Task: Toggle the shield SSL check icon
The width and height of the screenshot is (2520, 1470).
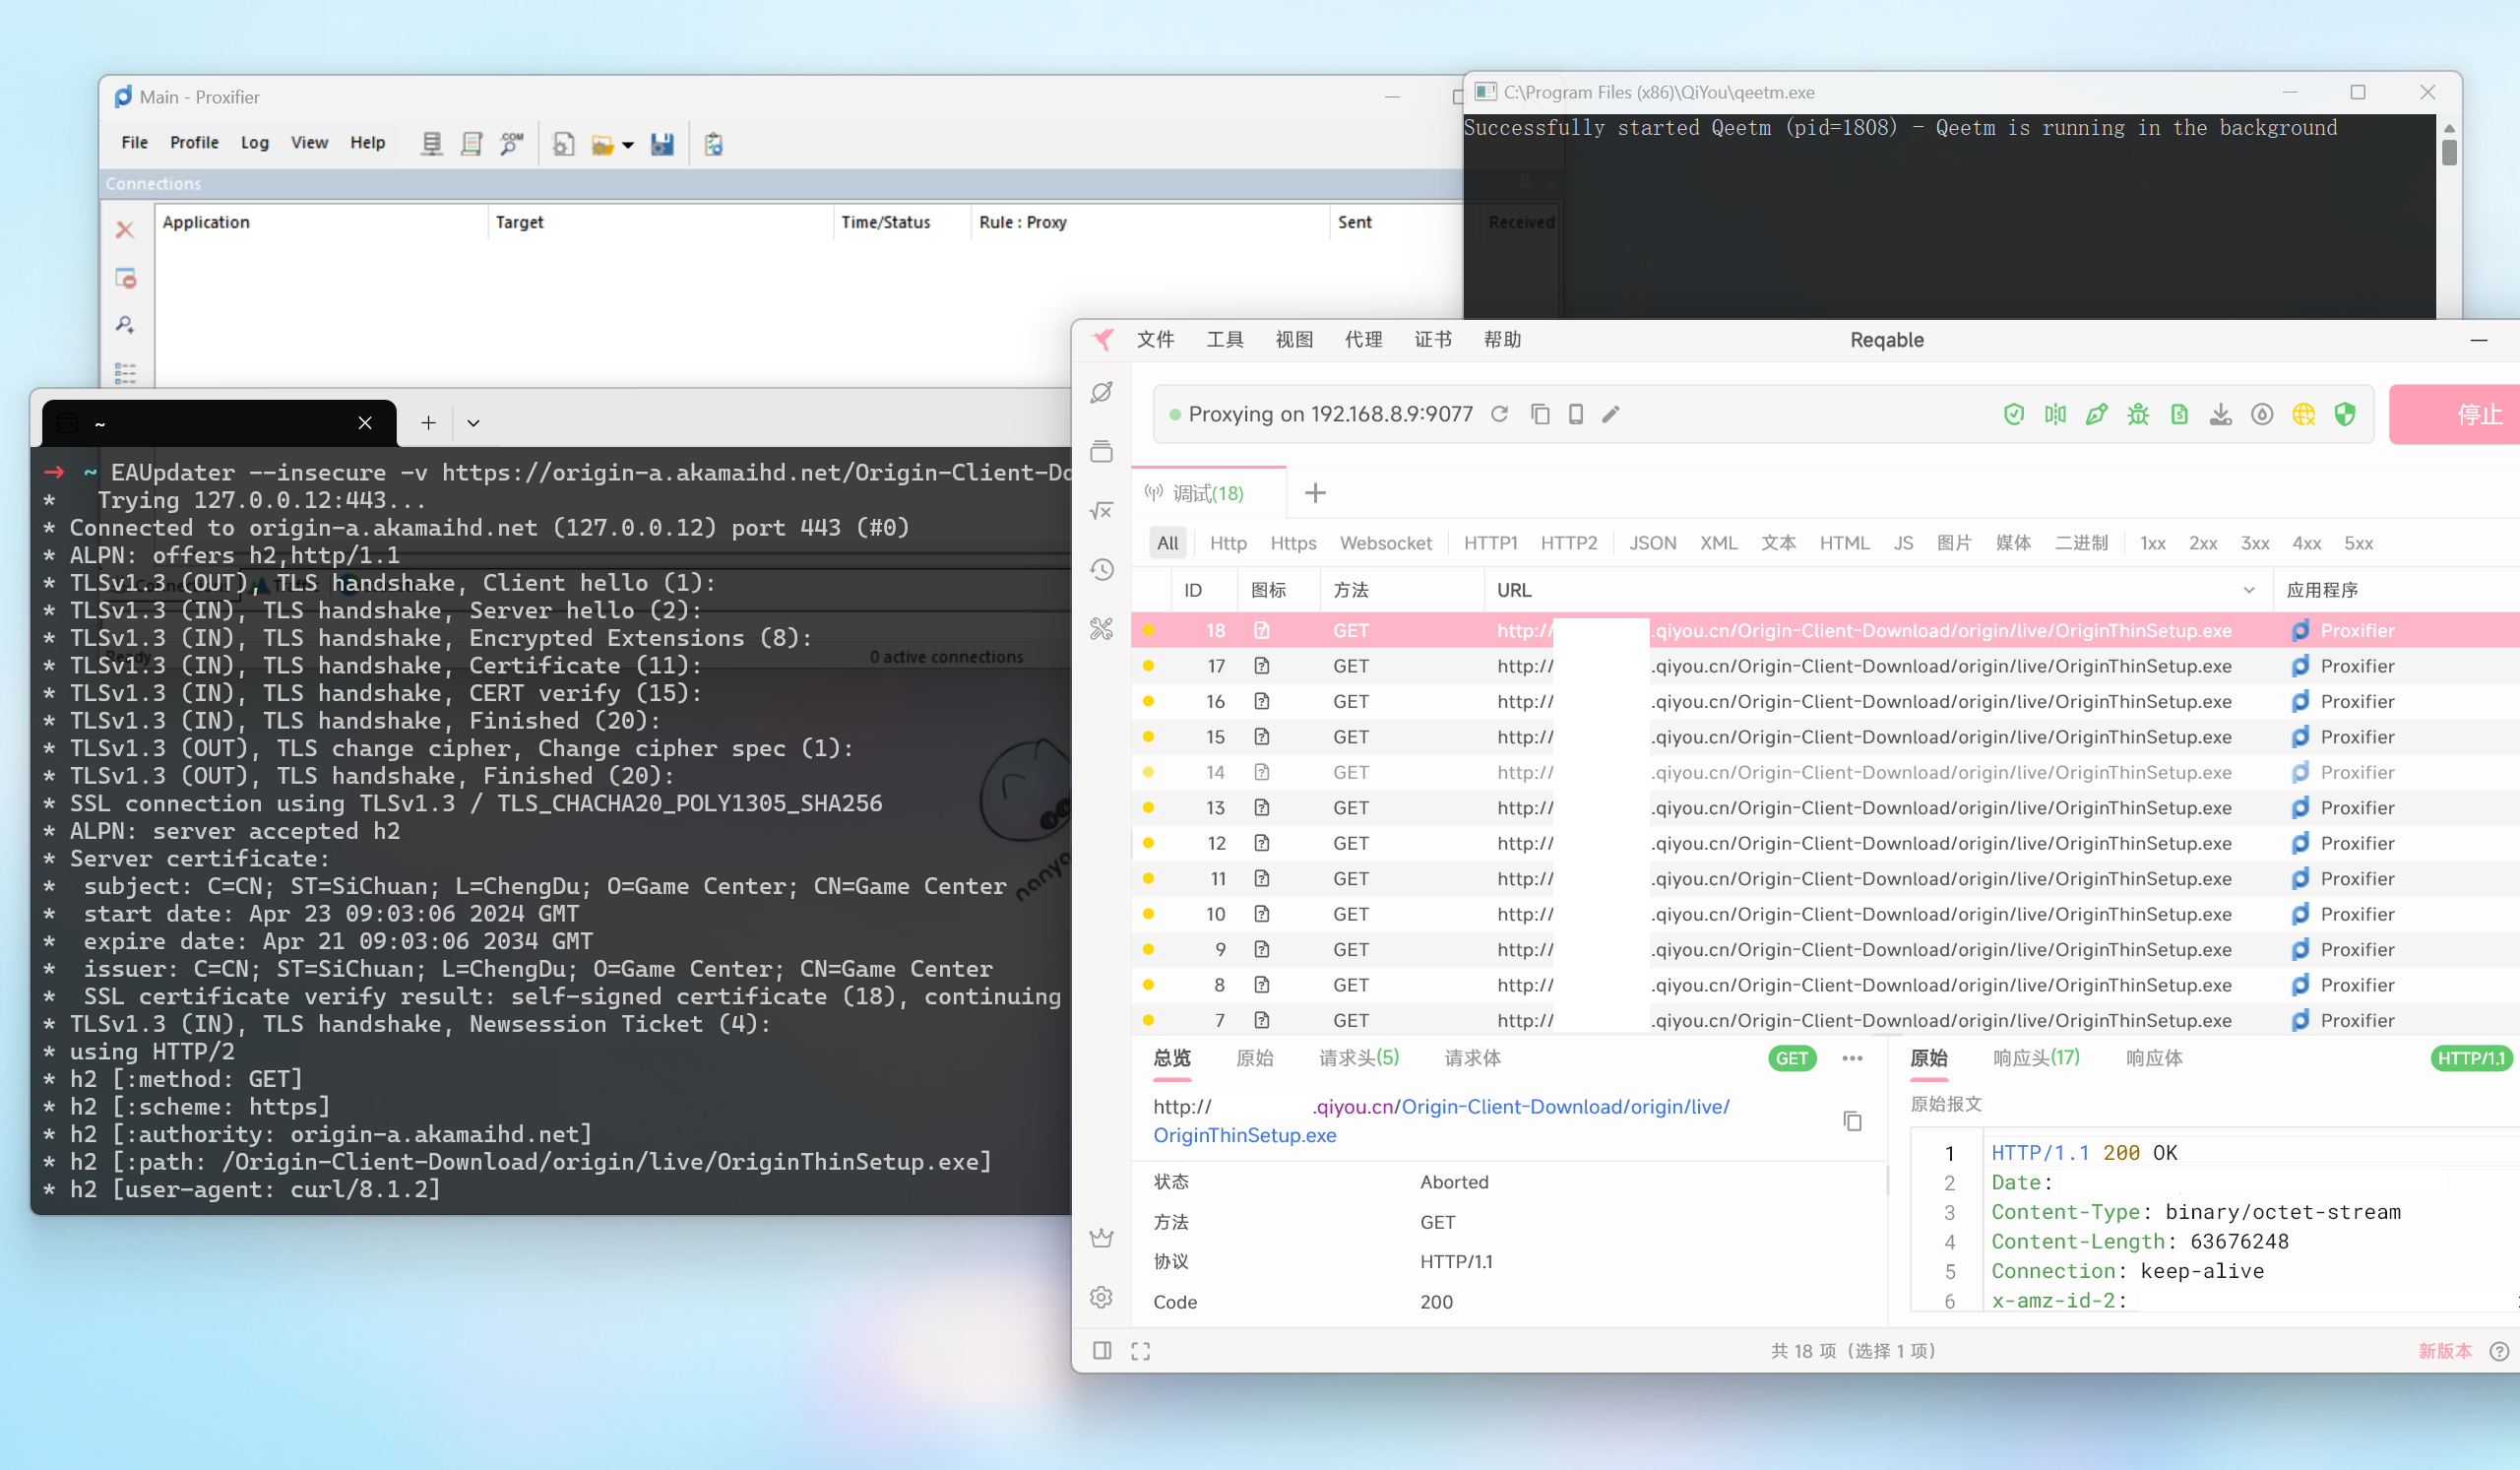Action: coord(2013,414)
